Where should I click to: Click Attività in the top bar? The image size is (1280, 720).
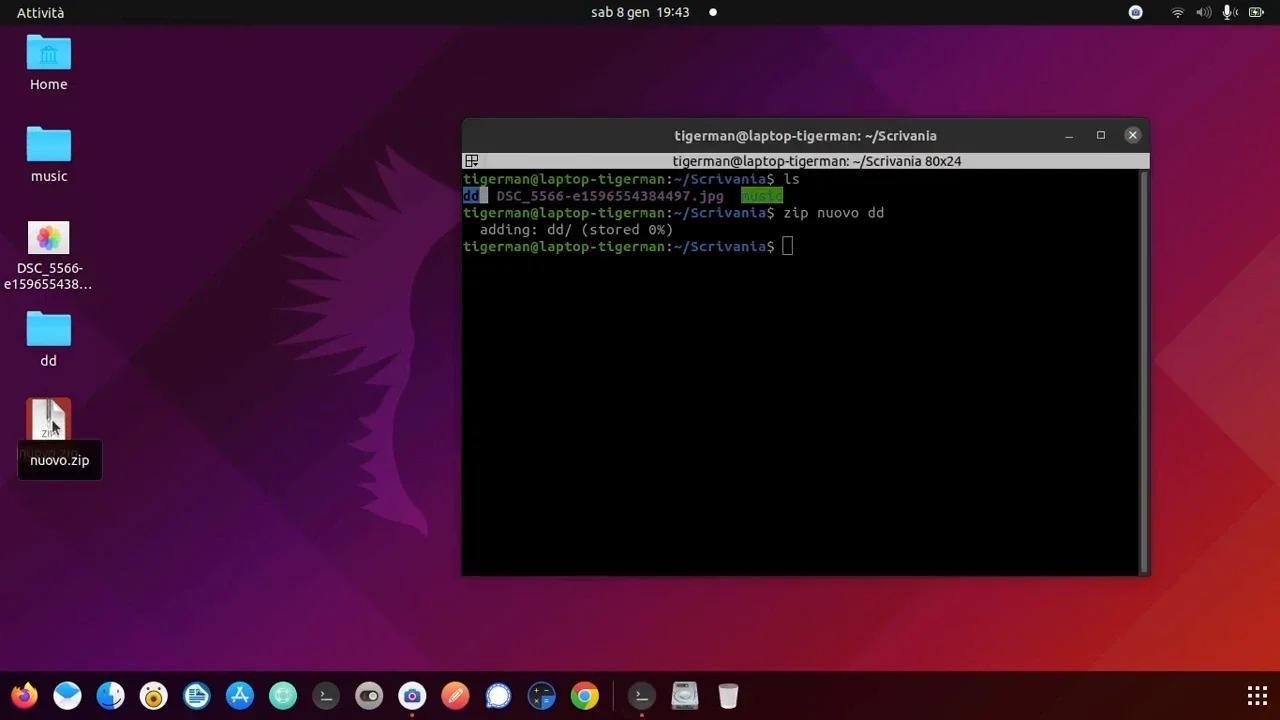40,12
